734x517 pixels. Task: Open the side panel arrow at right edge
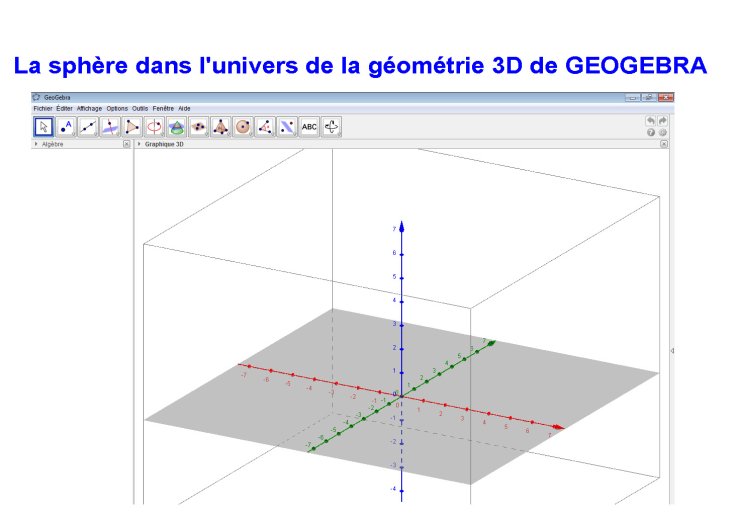672,351
